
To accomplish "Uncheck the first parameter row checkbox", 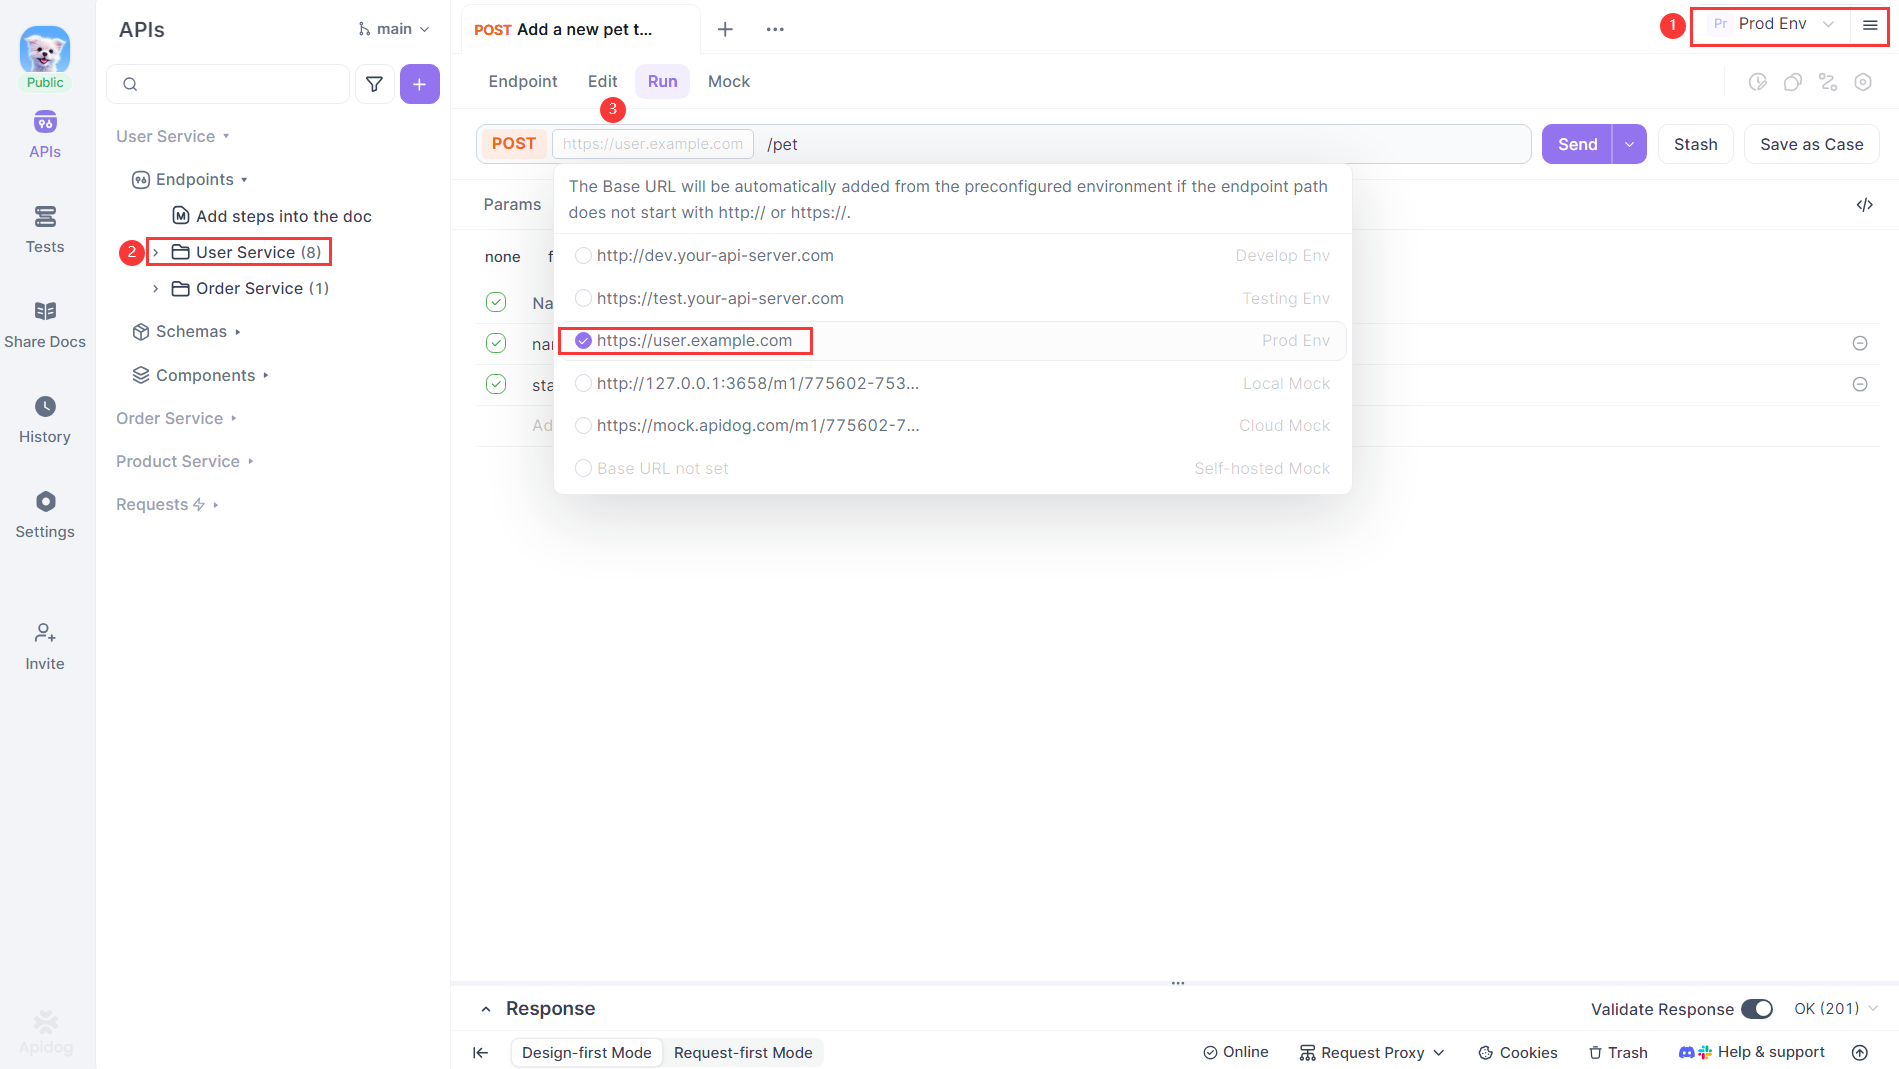I will [496, 302].
